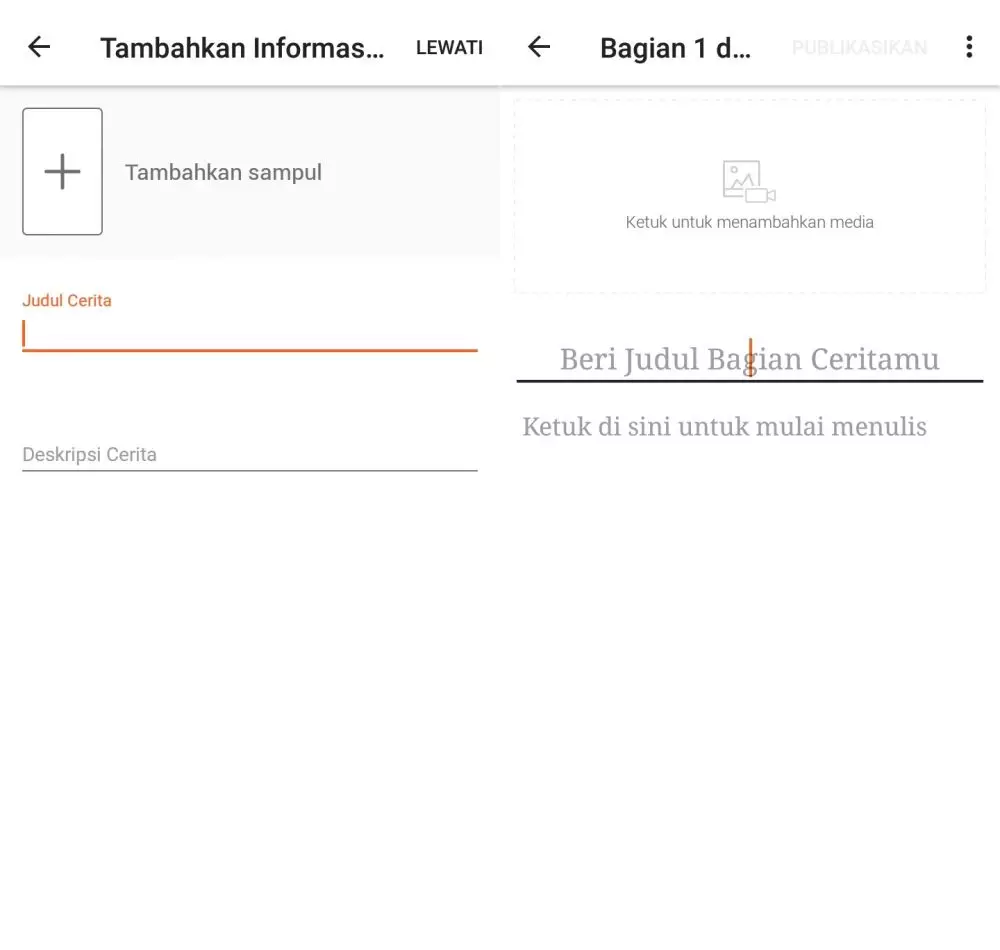Tap back arrow on Tambahkan Informasi screen
This screenshot has width=1000, height=950.
click(x=39, y=47)
